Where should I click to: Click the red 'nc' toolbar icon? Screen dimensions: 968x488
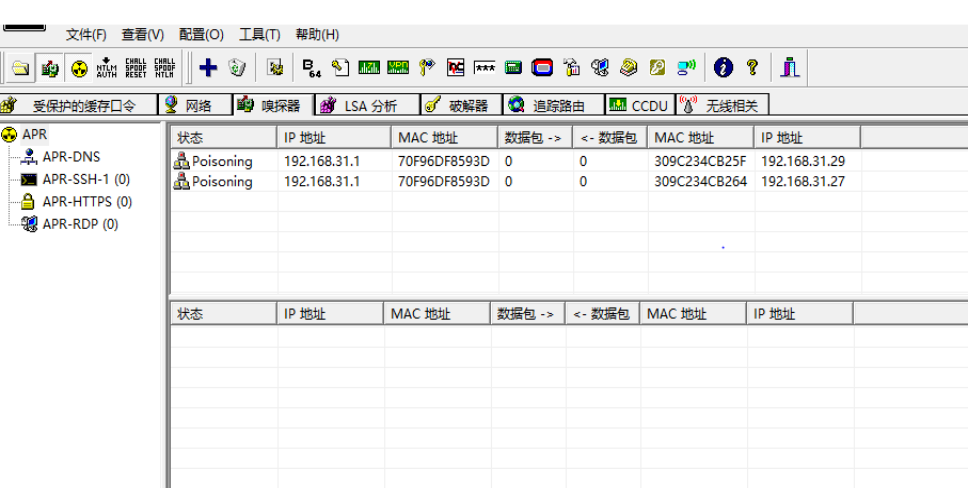(456, 67)
